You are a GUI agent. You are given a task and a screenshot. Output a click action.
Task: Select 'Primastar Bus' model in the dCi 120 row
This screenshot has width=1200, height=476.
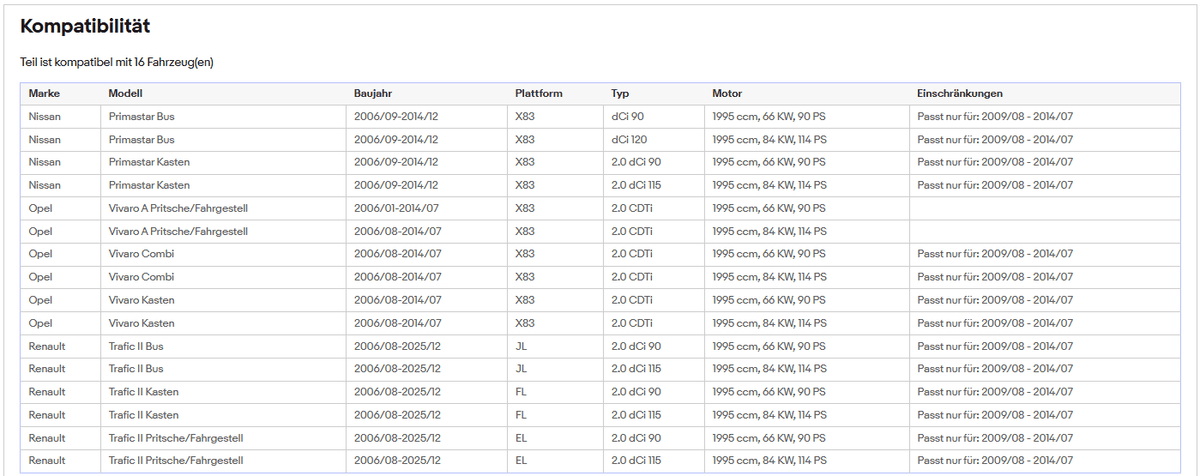141,139
